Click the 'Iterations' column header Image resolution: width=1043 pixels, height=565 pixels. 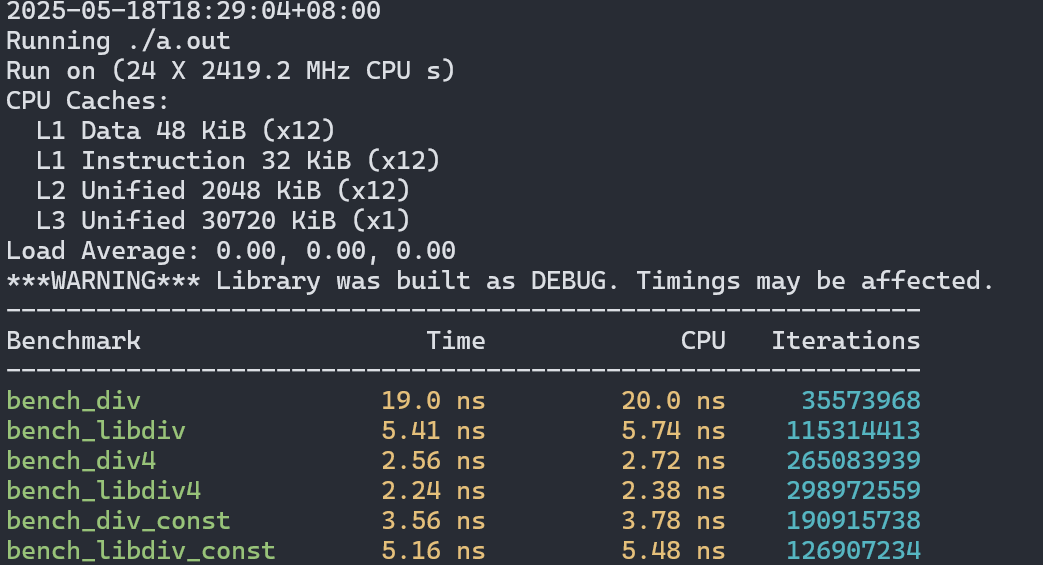click(845, 341)
